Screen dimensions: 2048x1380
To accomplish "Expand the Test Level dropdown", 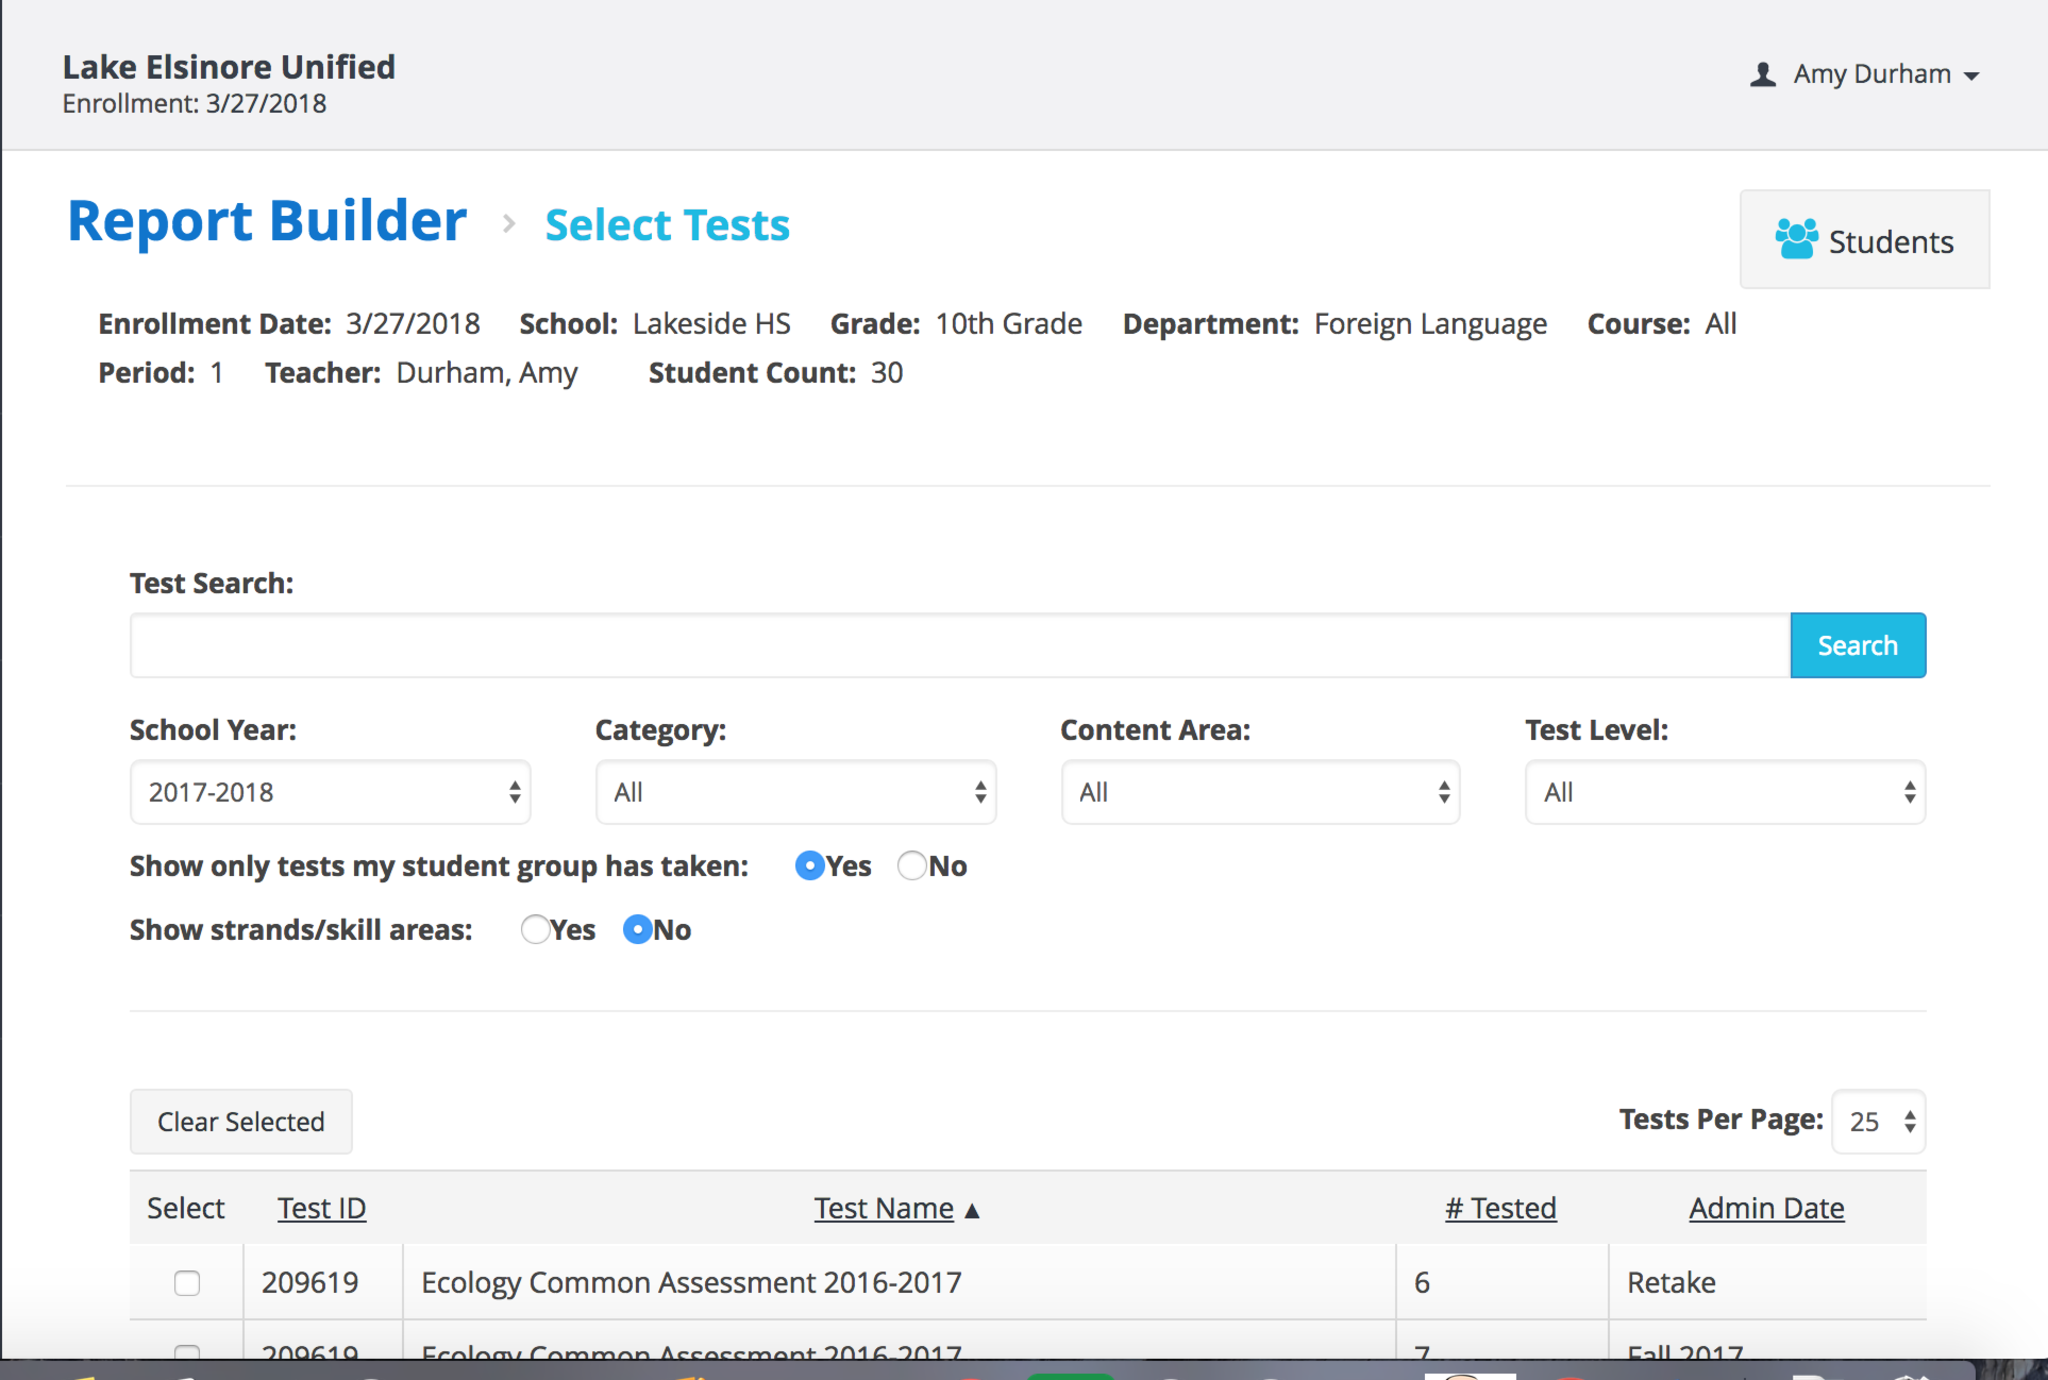I will coord(1725,793).
